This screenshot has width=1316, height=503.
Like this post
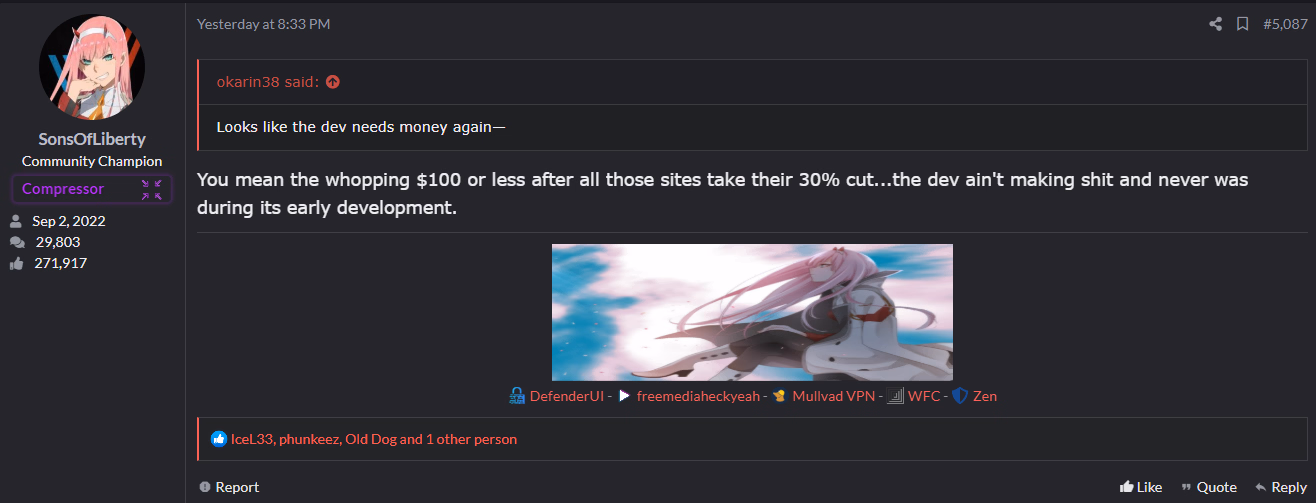click(x=1141, y=487)
